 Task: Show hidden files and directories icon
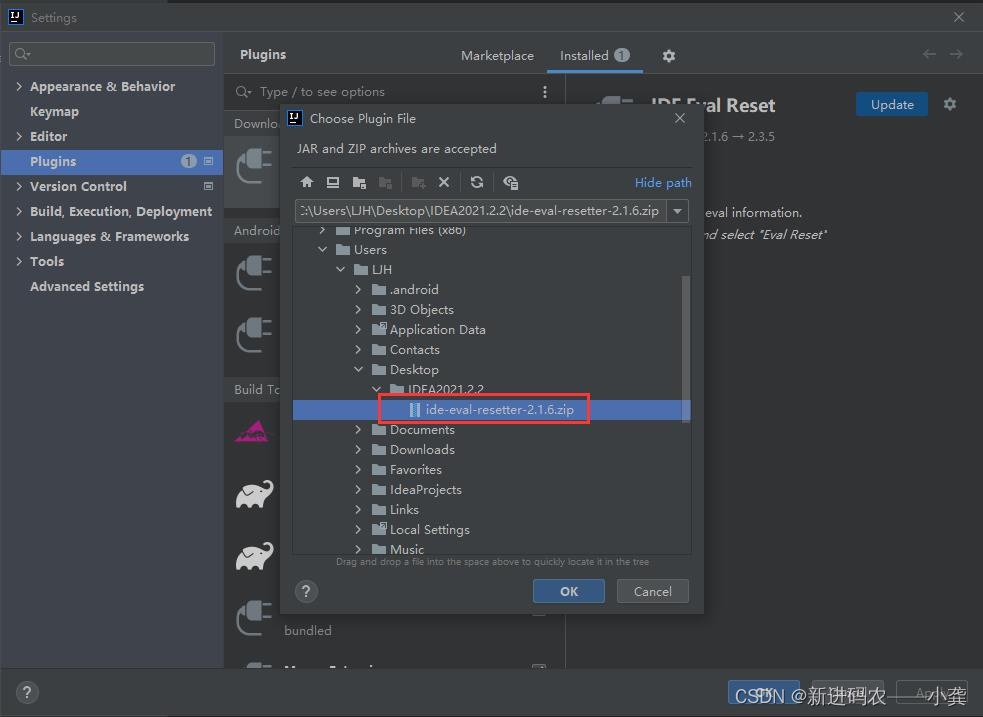tap(510, 182)
